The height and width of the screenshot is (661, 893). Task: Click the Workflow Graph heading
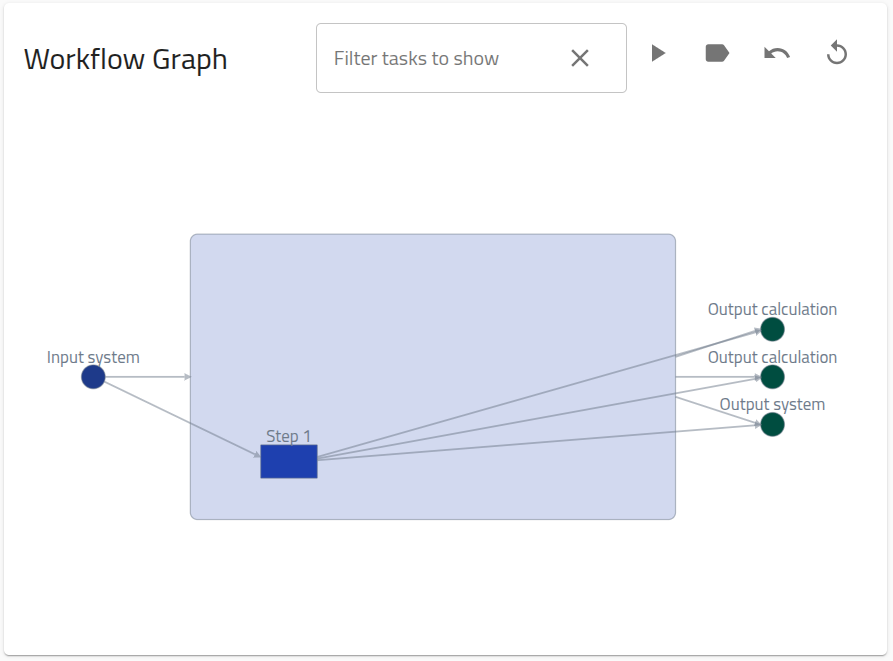coord(125,59)
